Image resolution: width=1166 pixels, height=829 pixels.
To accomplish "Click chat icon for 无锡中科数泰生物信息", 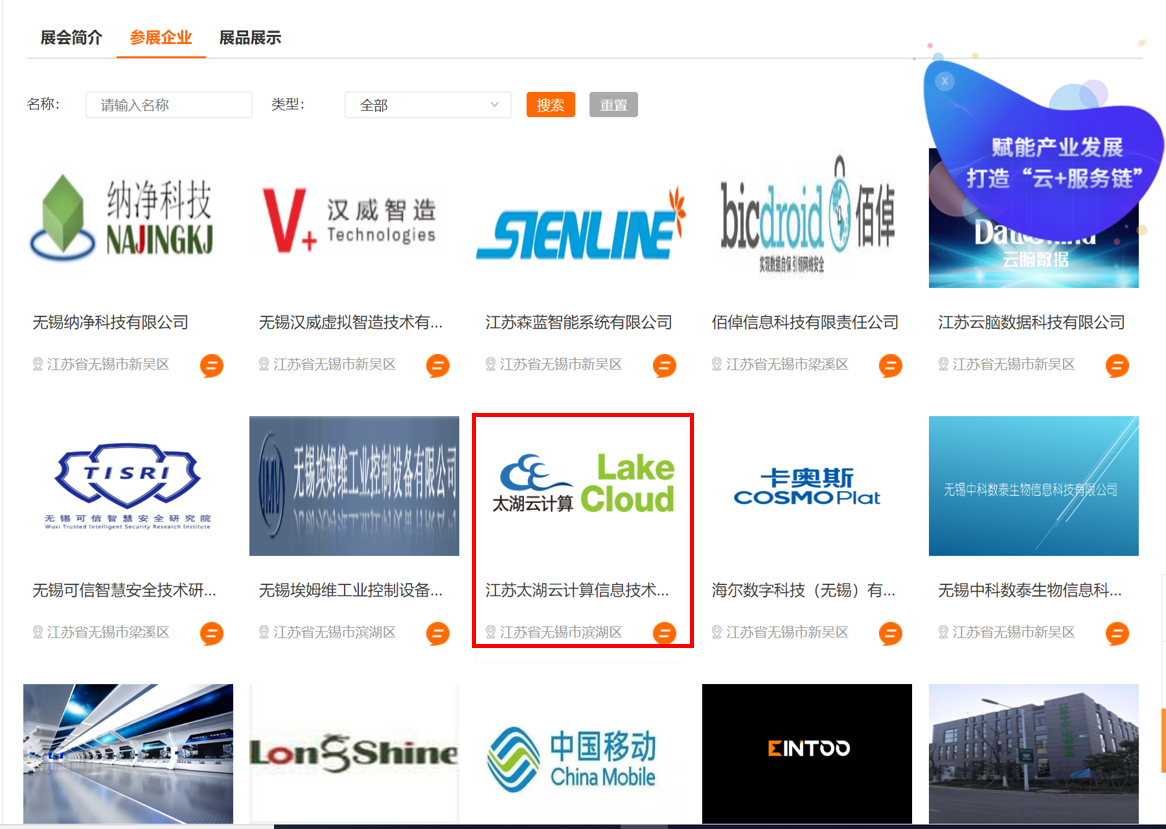I will pyautogui.click(x=1117, y=633).
